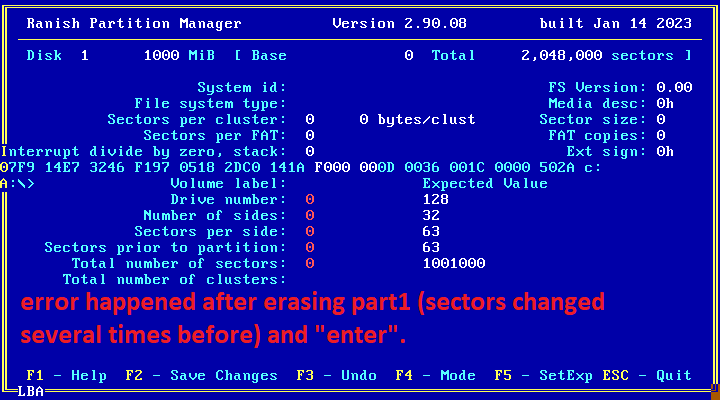This screenshot has height=400, width=720.
Task: Click 'Version 2.90.08' text
Action: pos(399,23)
